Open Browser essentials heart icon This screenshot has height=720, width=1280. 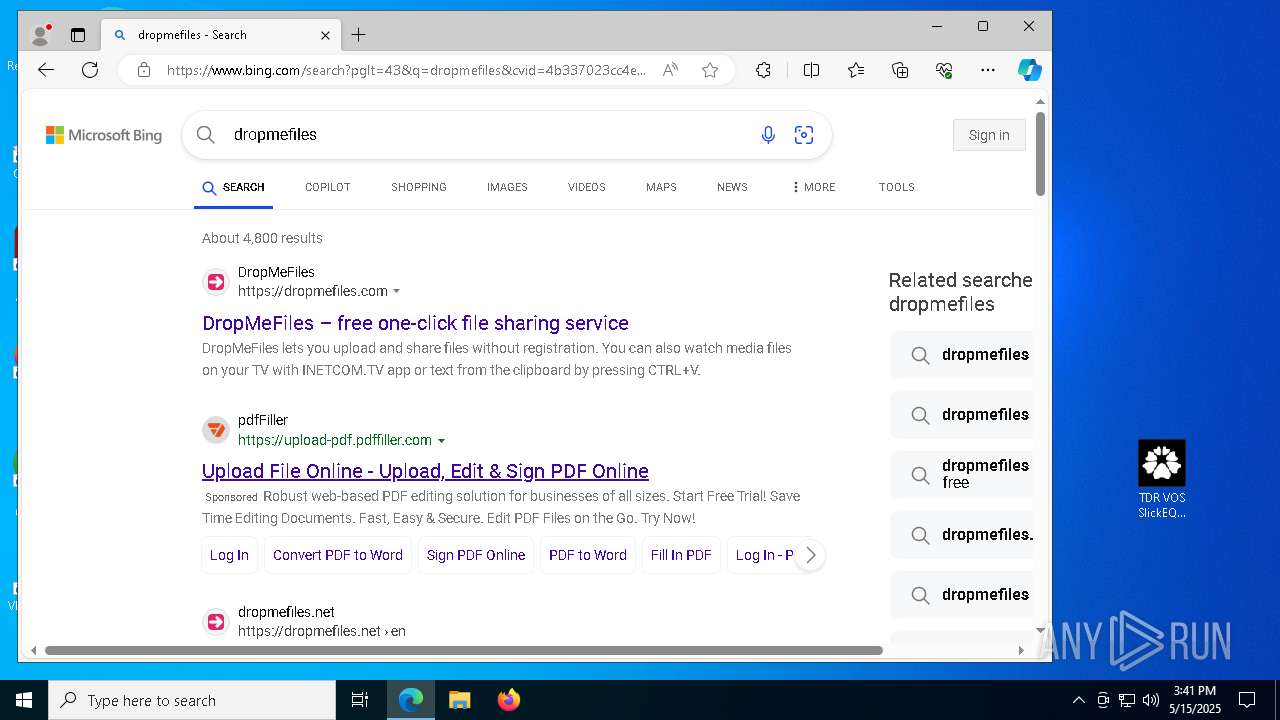click(x=944, y=70)
